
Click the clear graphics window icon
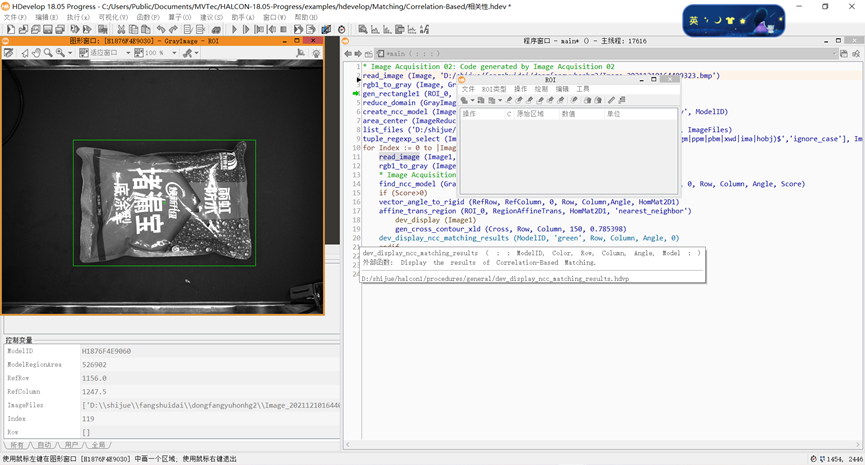(x=9, y=53)
